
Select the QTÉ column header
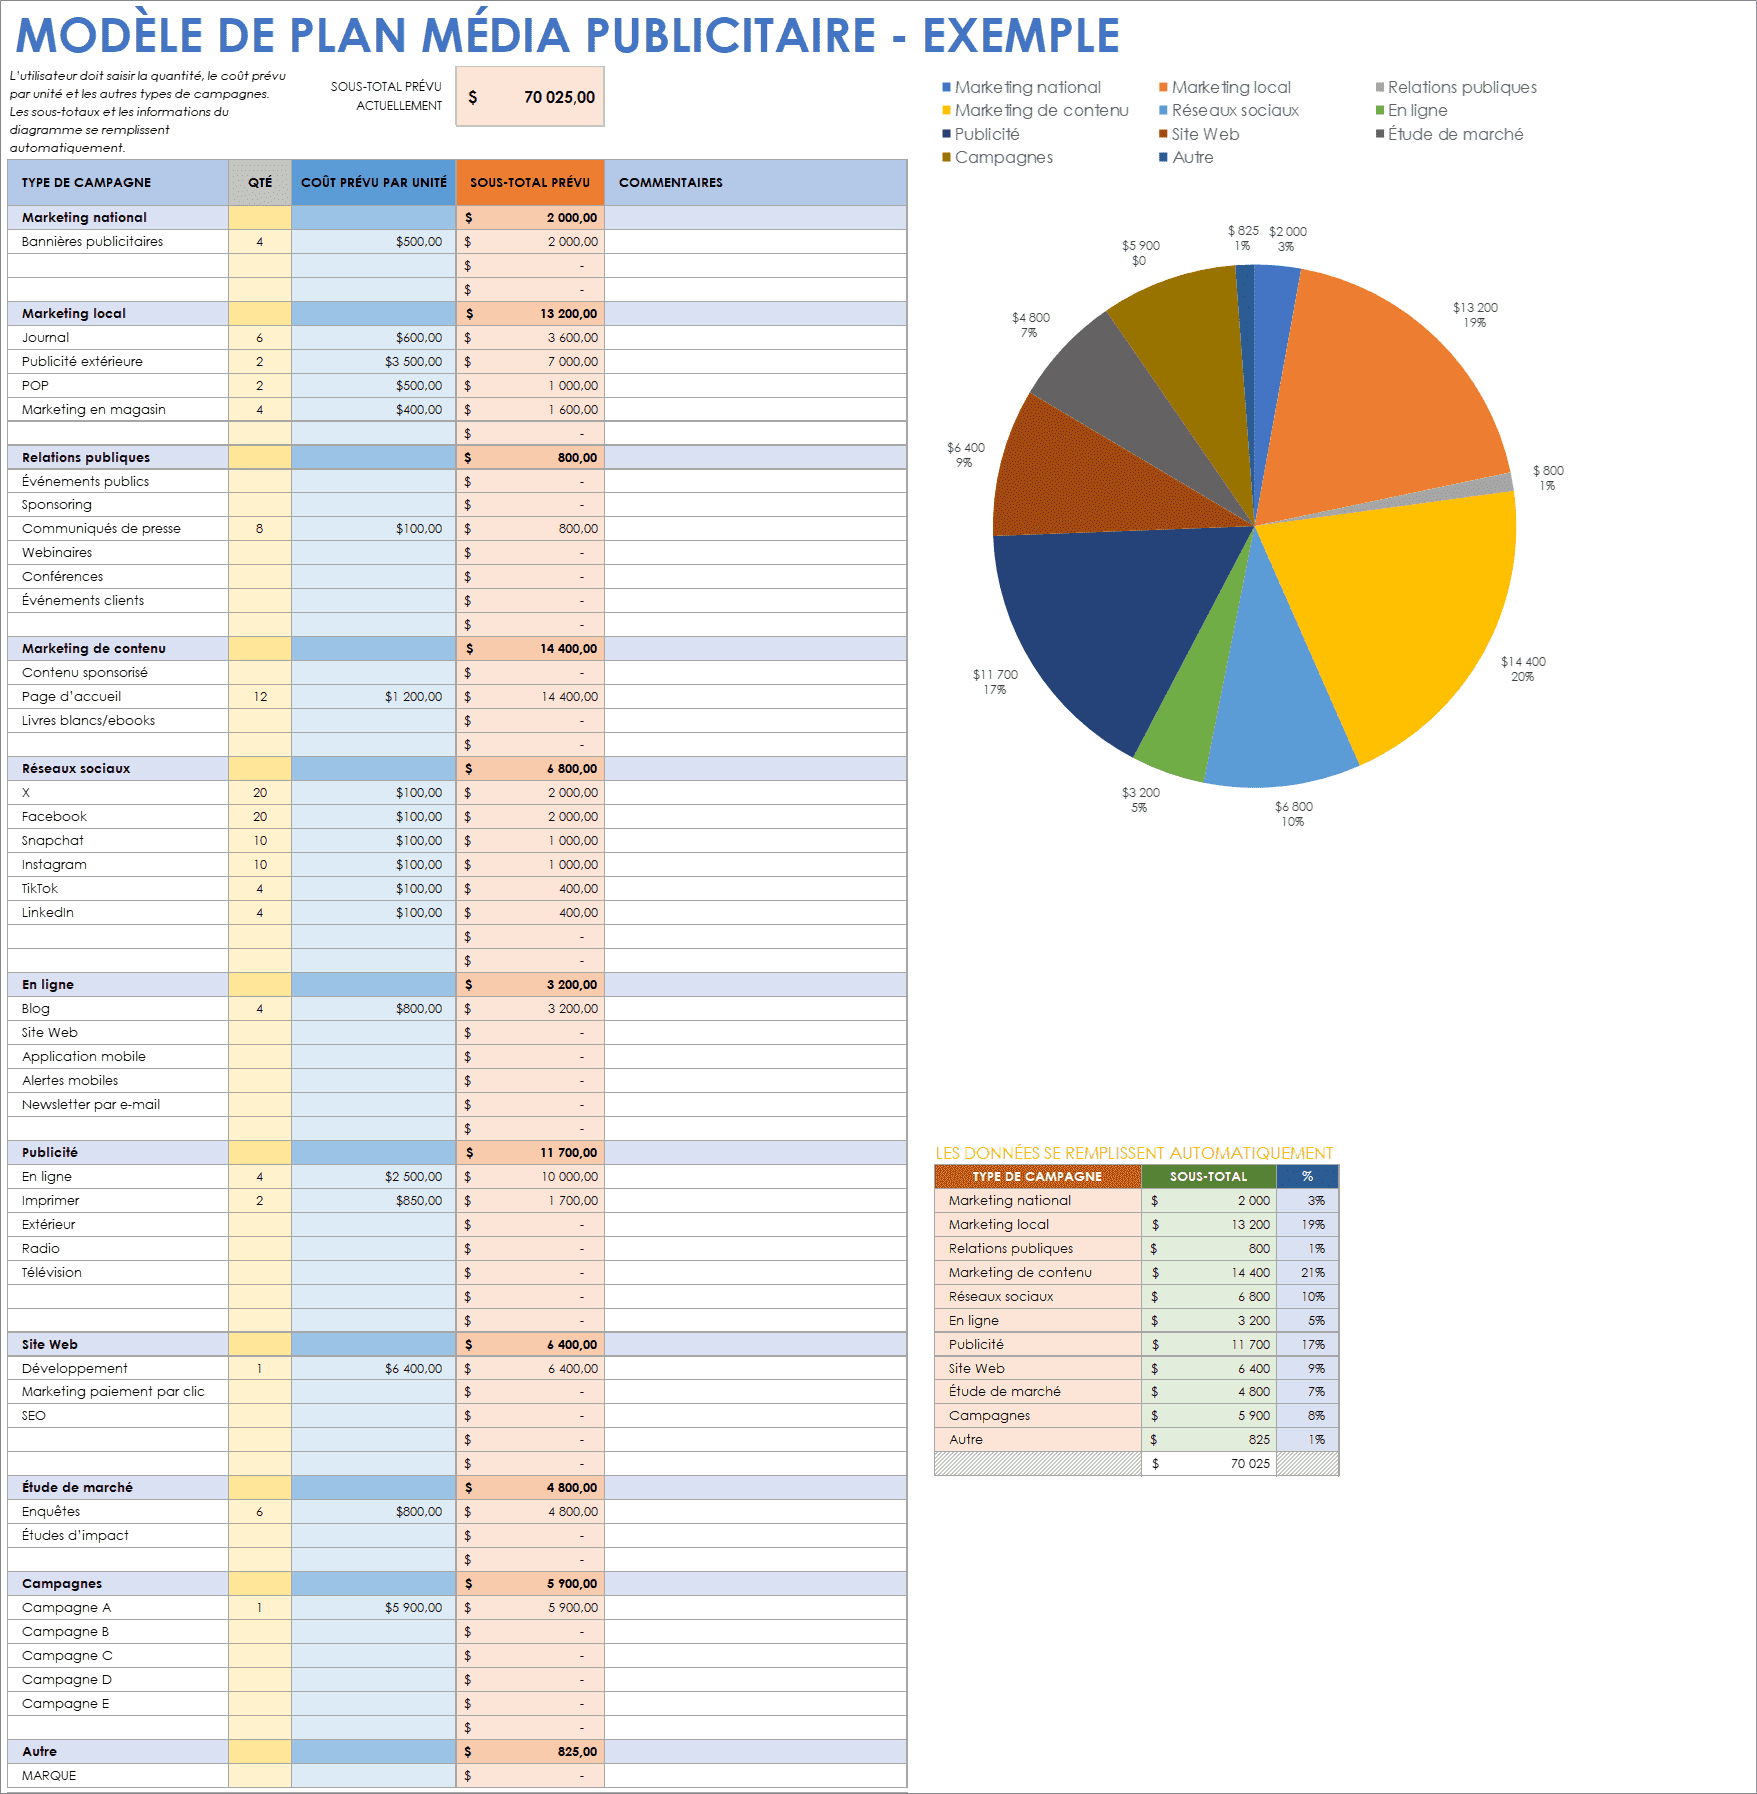pyautogui.click(x=260, y=182)
